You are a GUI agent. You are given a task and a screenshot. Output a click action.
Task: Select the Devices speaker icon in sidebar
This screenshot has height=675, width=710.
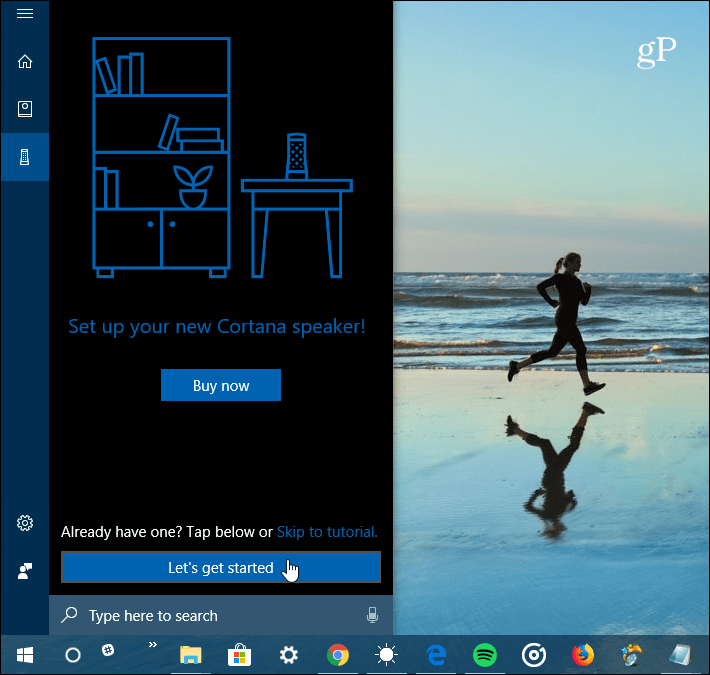(25, 157)
